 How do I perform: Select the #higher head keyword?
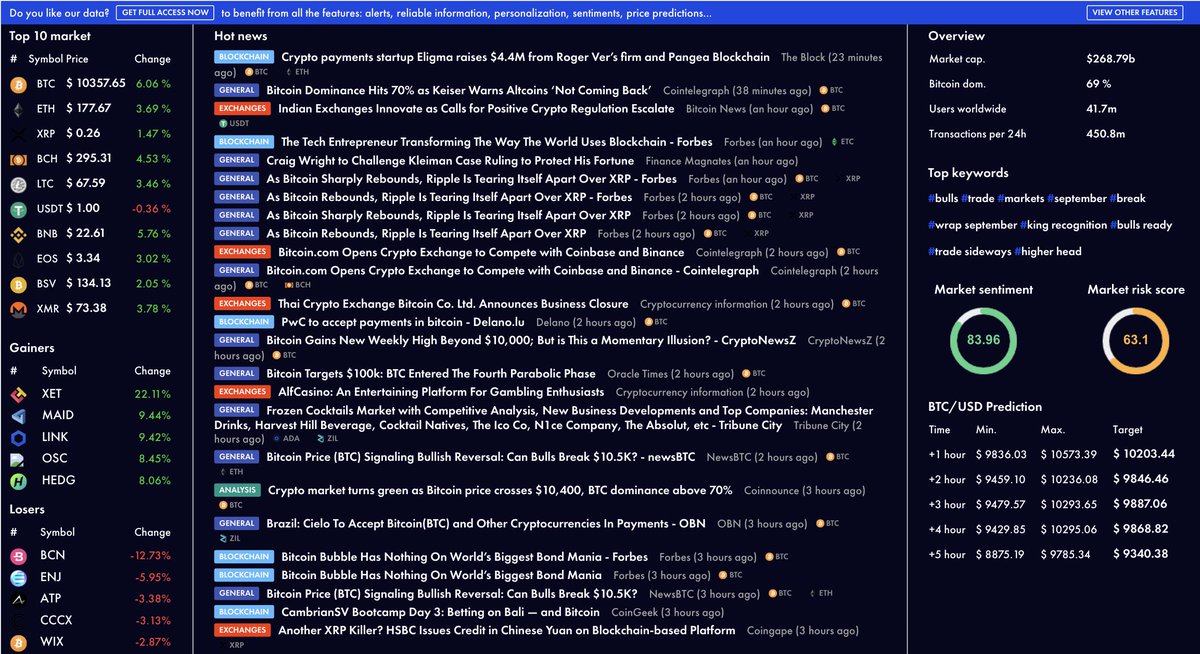(1048, 252)
